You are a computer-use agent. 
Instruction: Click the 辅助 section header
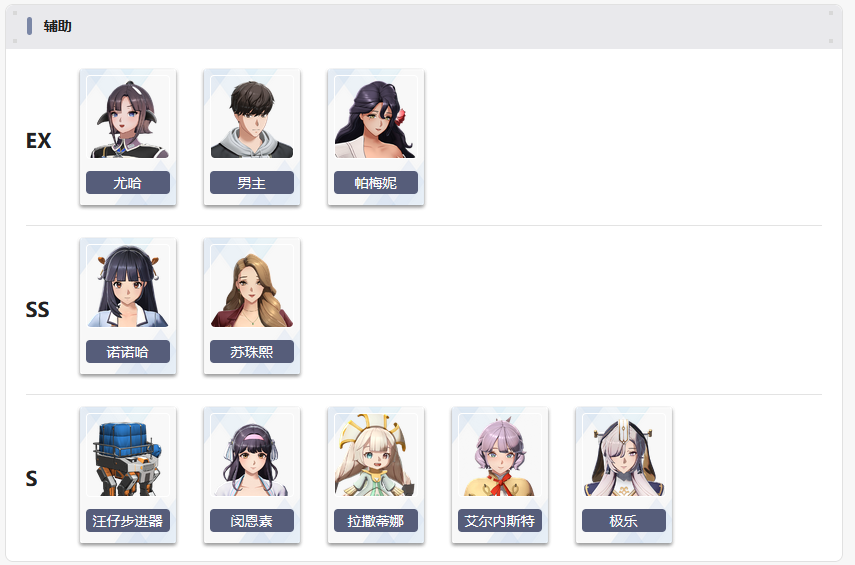pyautogui.click(x=57, y=26)
